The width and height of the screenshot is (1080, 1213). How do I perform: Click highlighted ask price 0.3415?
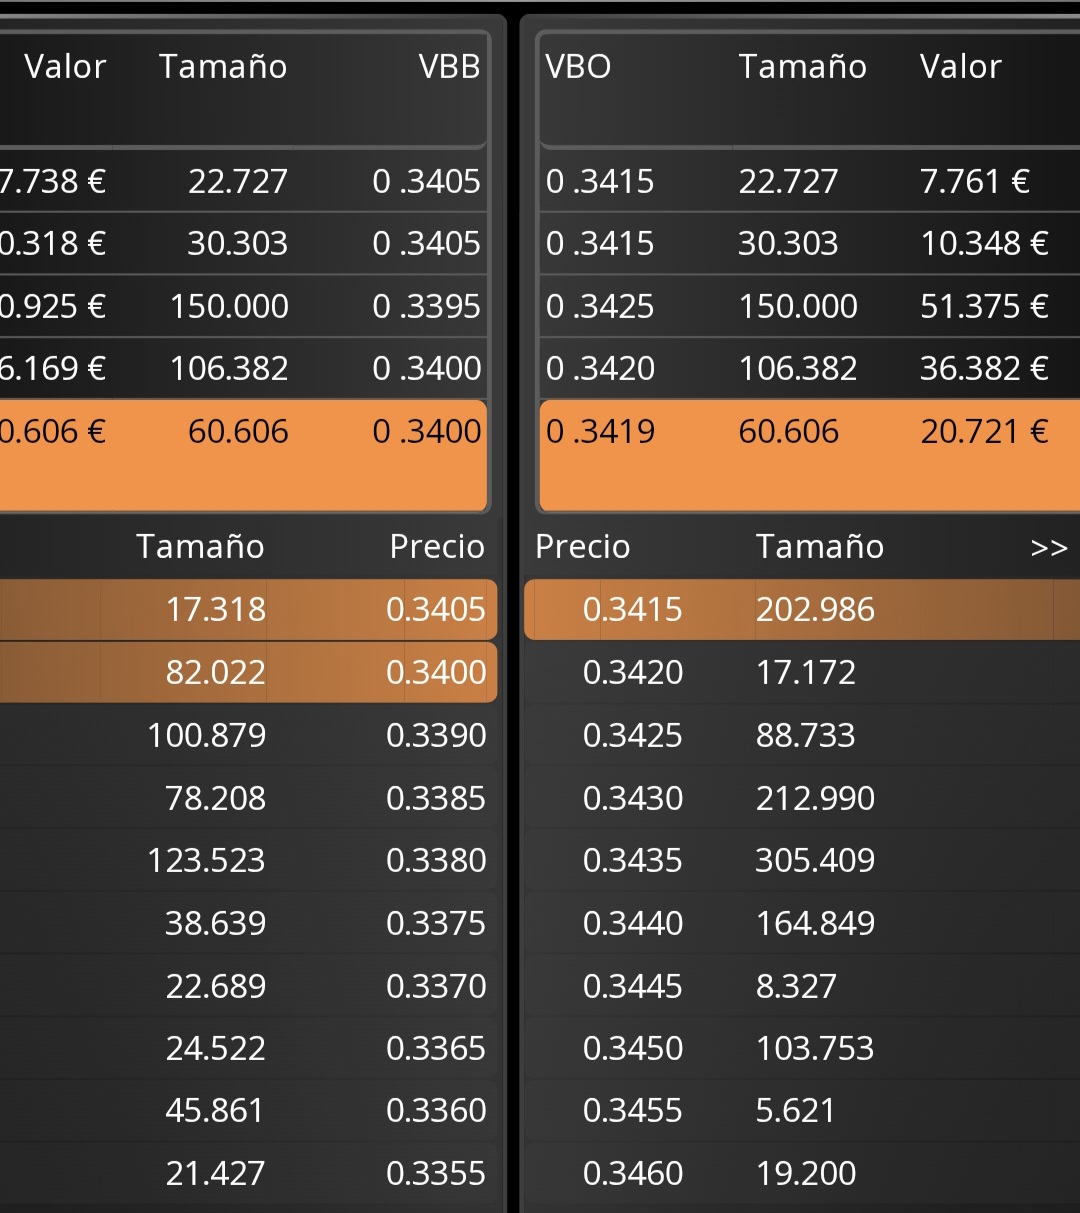[x=632, y=609]
